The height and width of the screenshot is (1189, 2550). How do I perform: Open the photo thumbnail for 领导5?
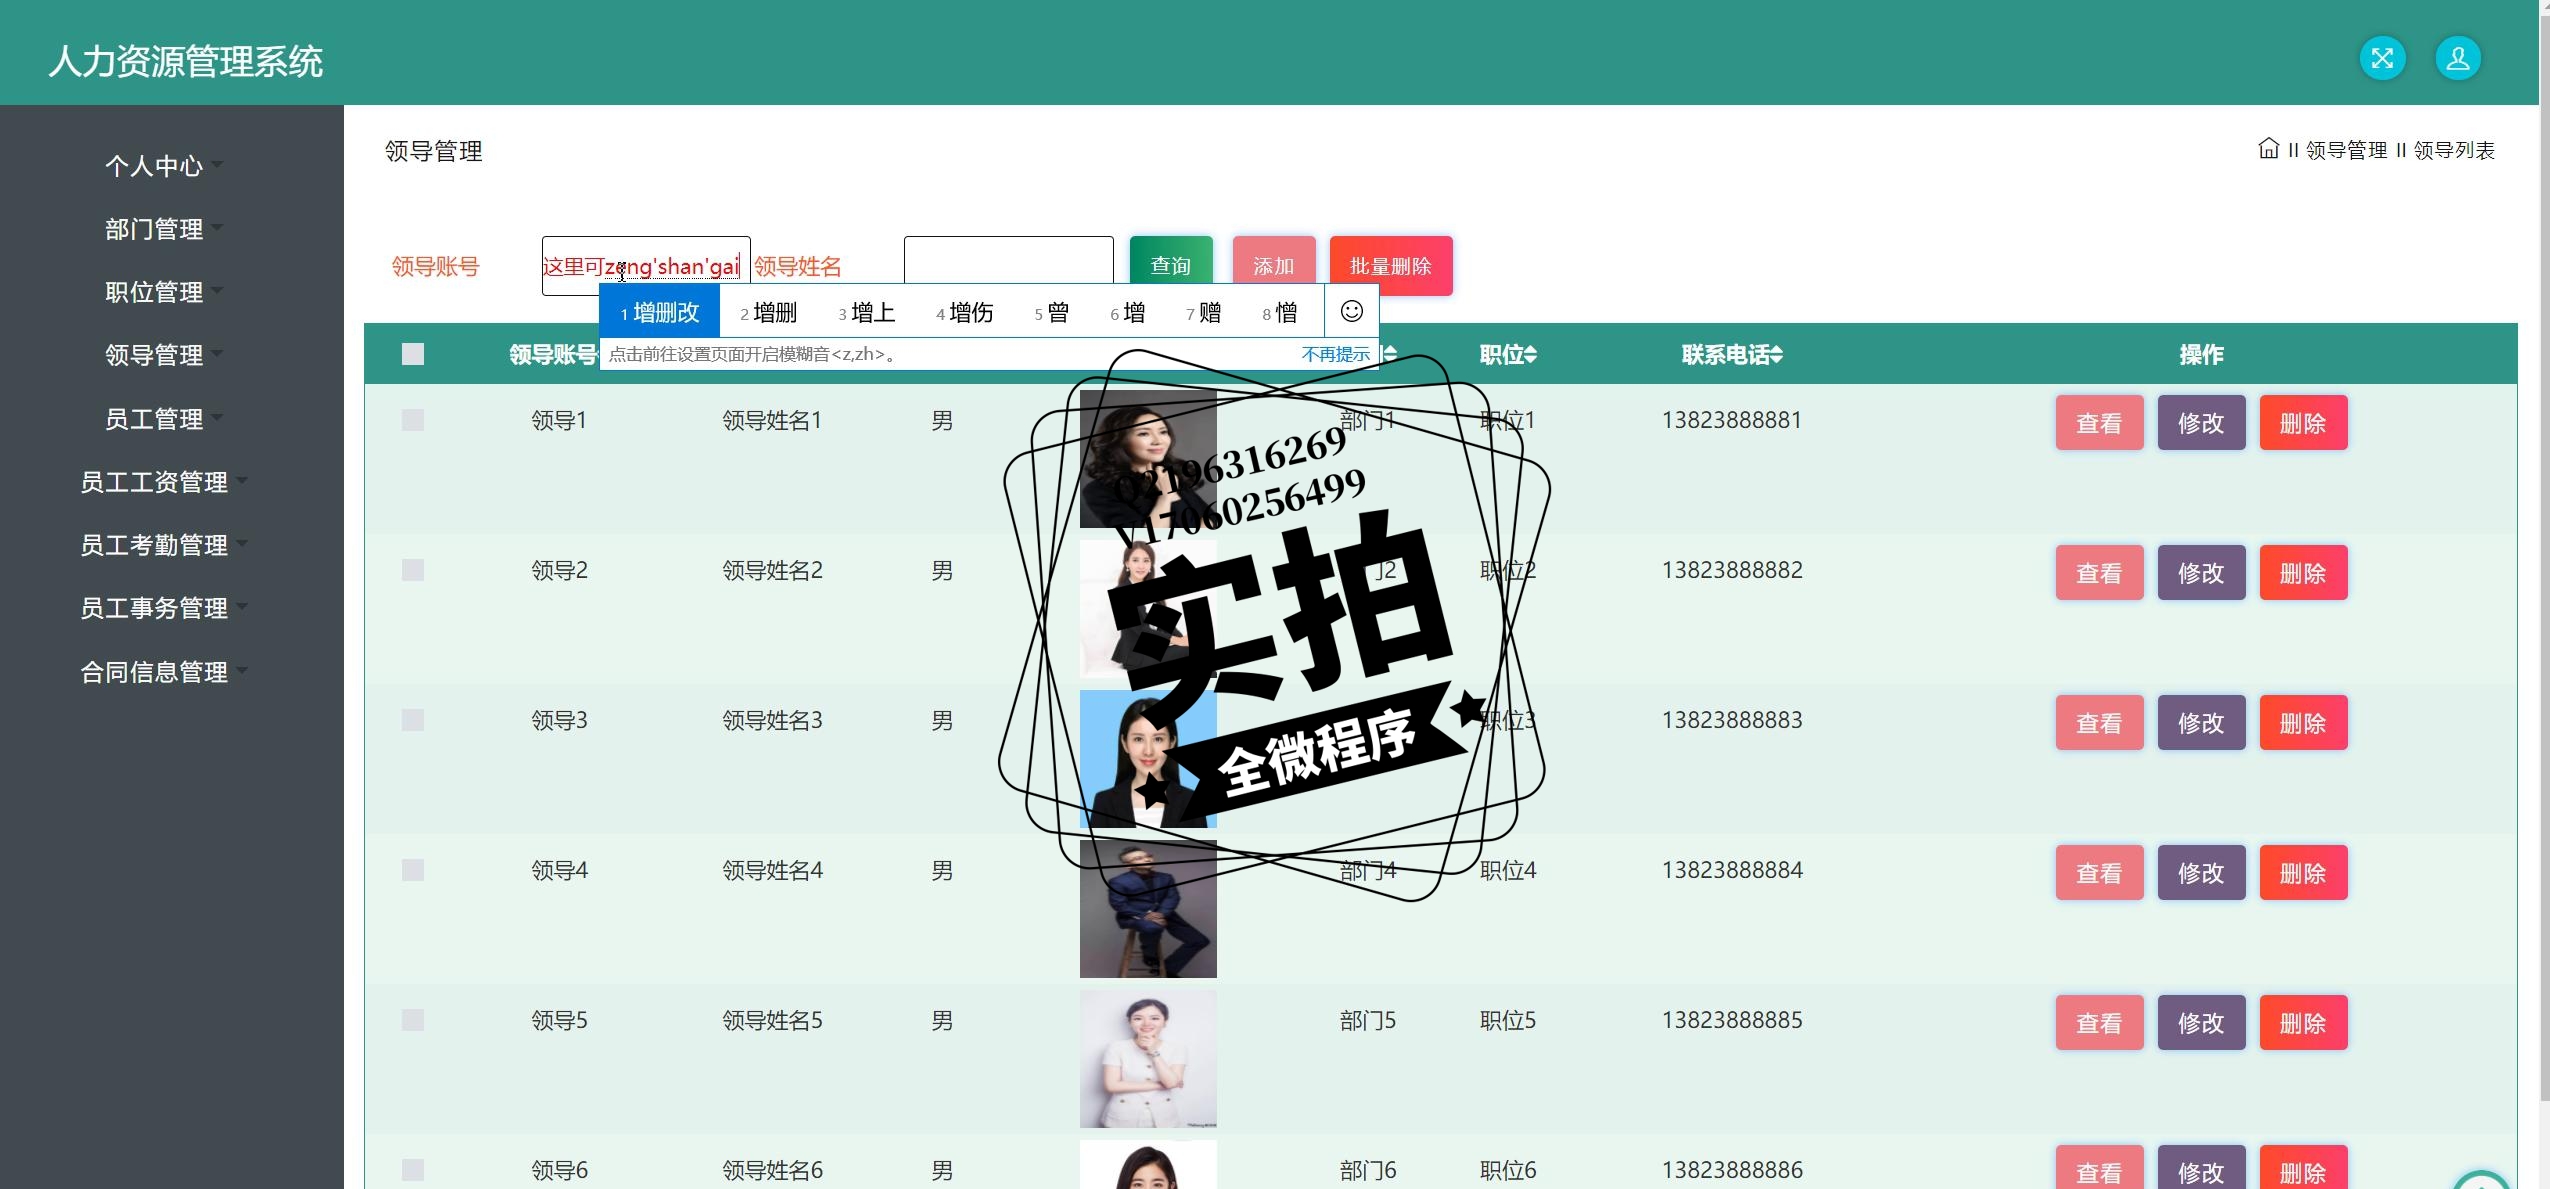[1148, 1058]
